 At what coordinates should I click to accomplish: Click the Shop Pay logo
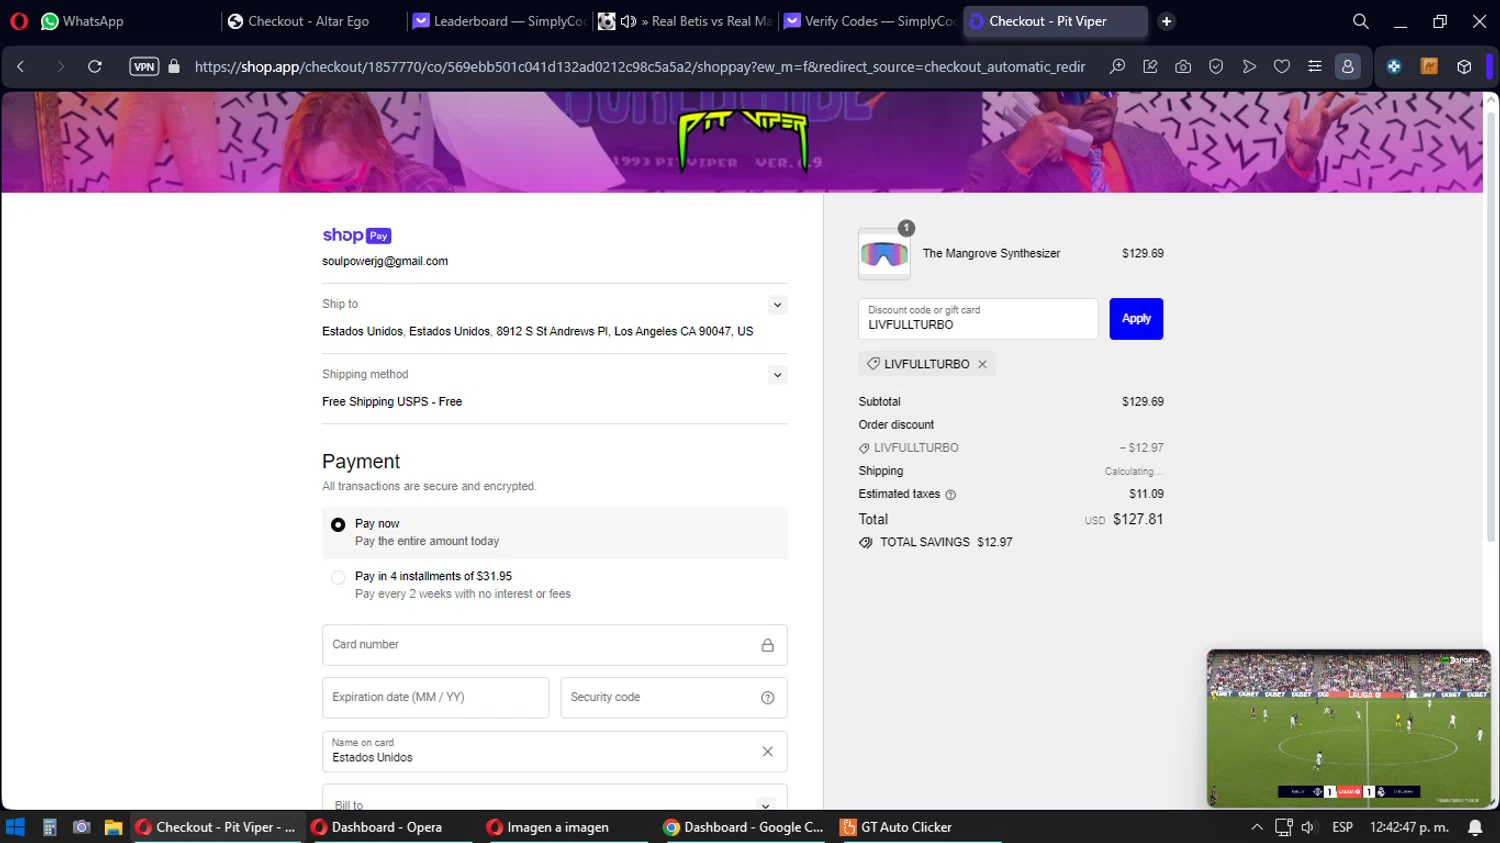click(x=357, y=235)
